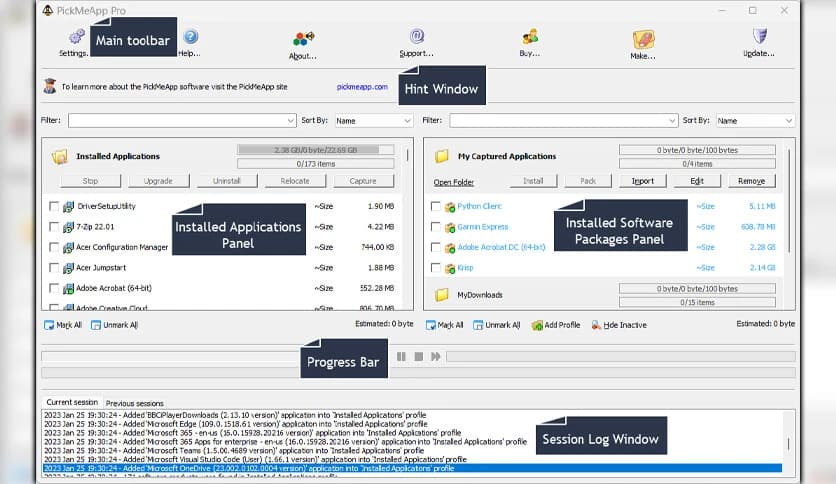Screen dimensions: 836x484
Task: Open the left Filter combo box
Action: pos(181,120)
